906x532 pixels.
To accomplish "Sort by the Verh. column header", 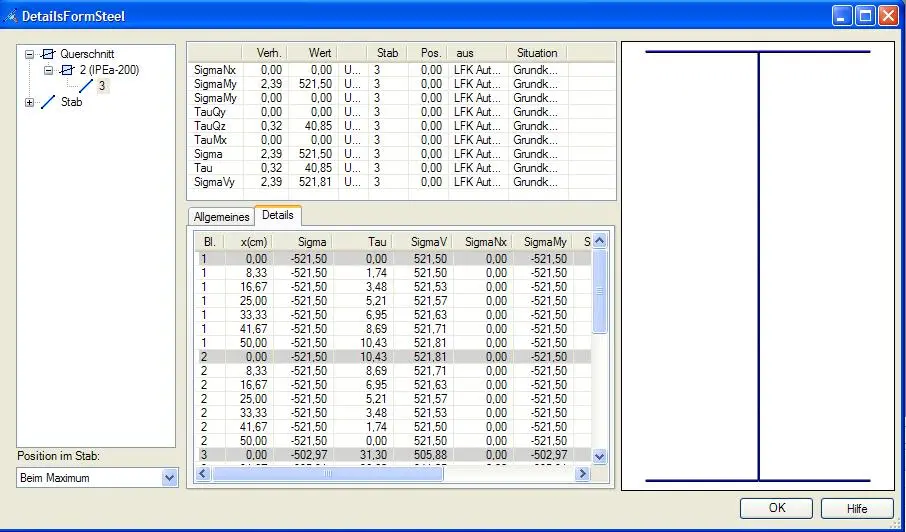I will click(265, 53).
